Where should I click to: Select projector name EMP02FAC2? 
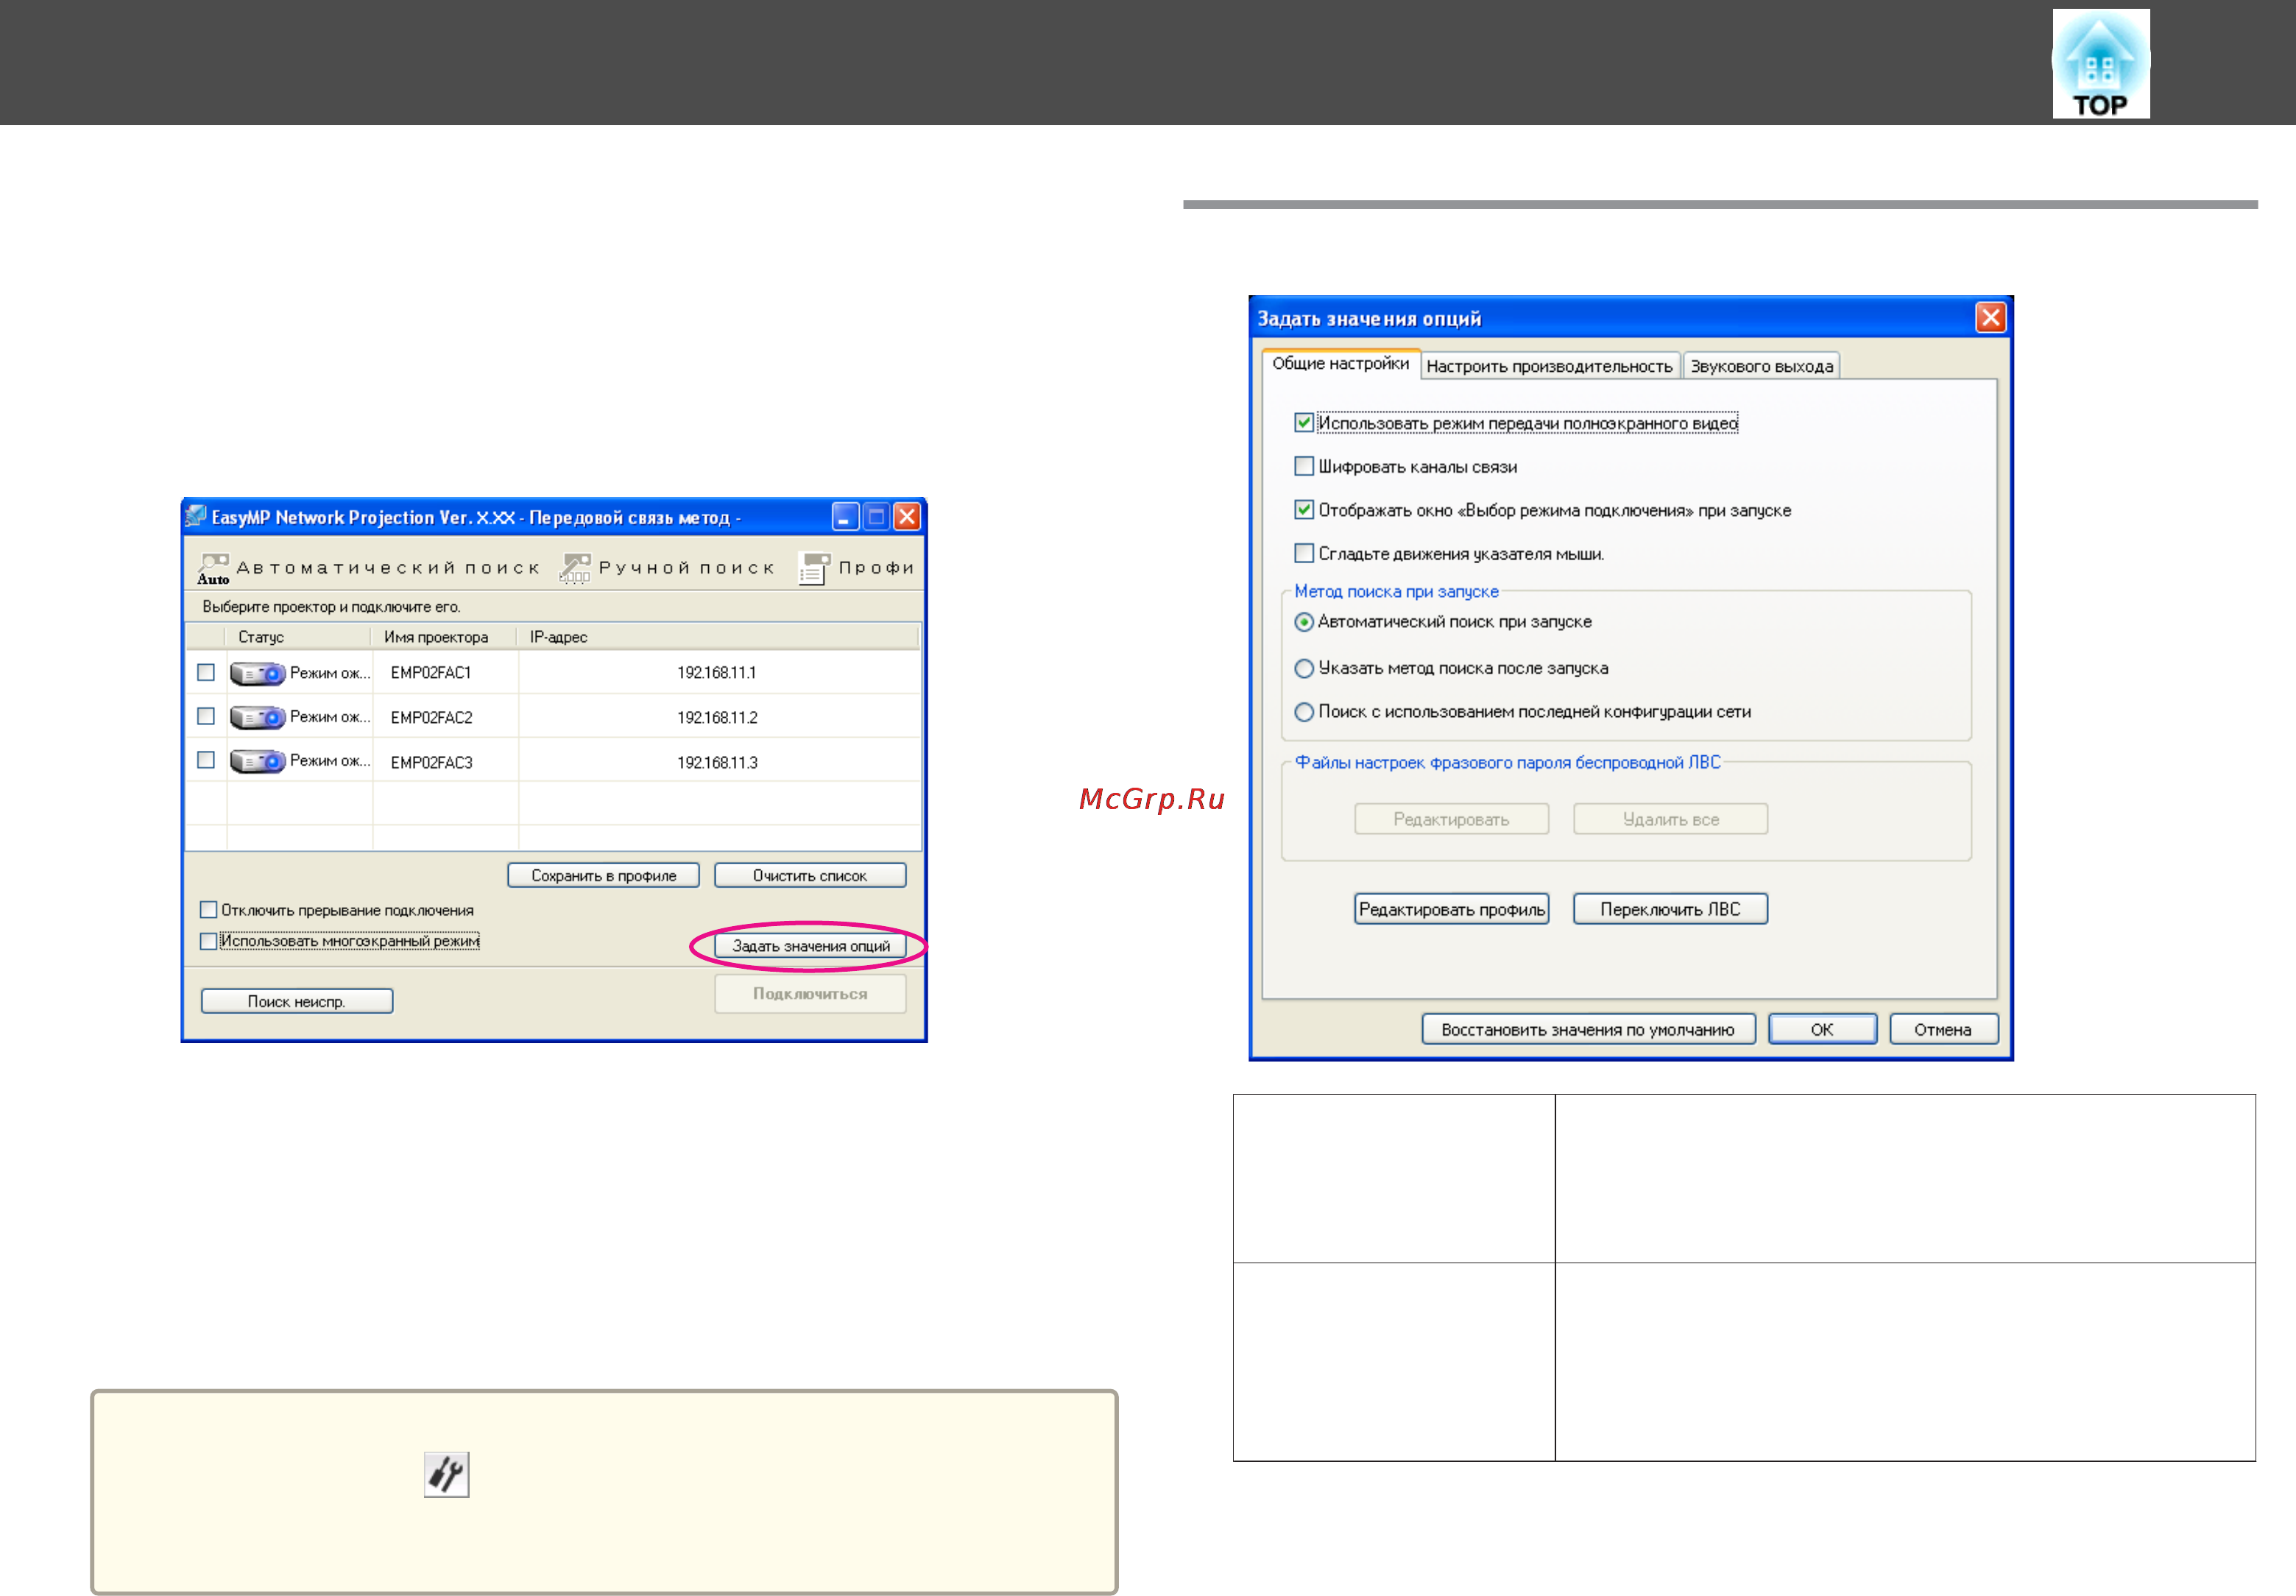point(431,718)
